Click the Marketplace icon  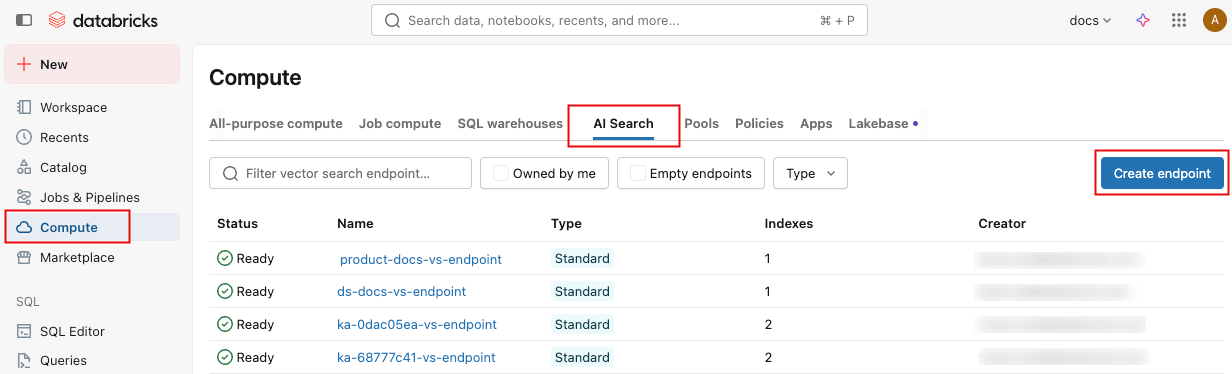[25, 257]
